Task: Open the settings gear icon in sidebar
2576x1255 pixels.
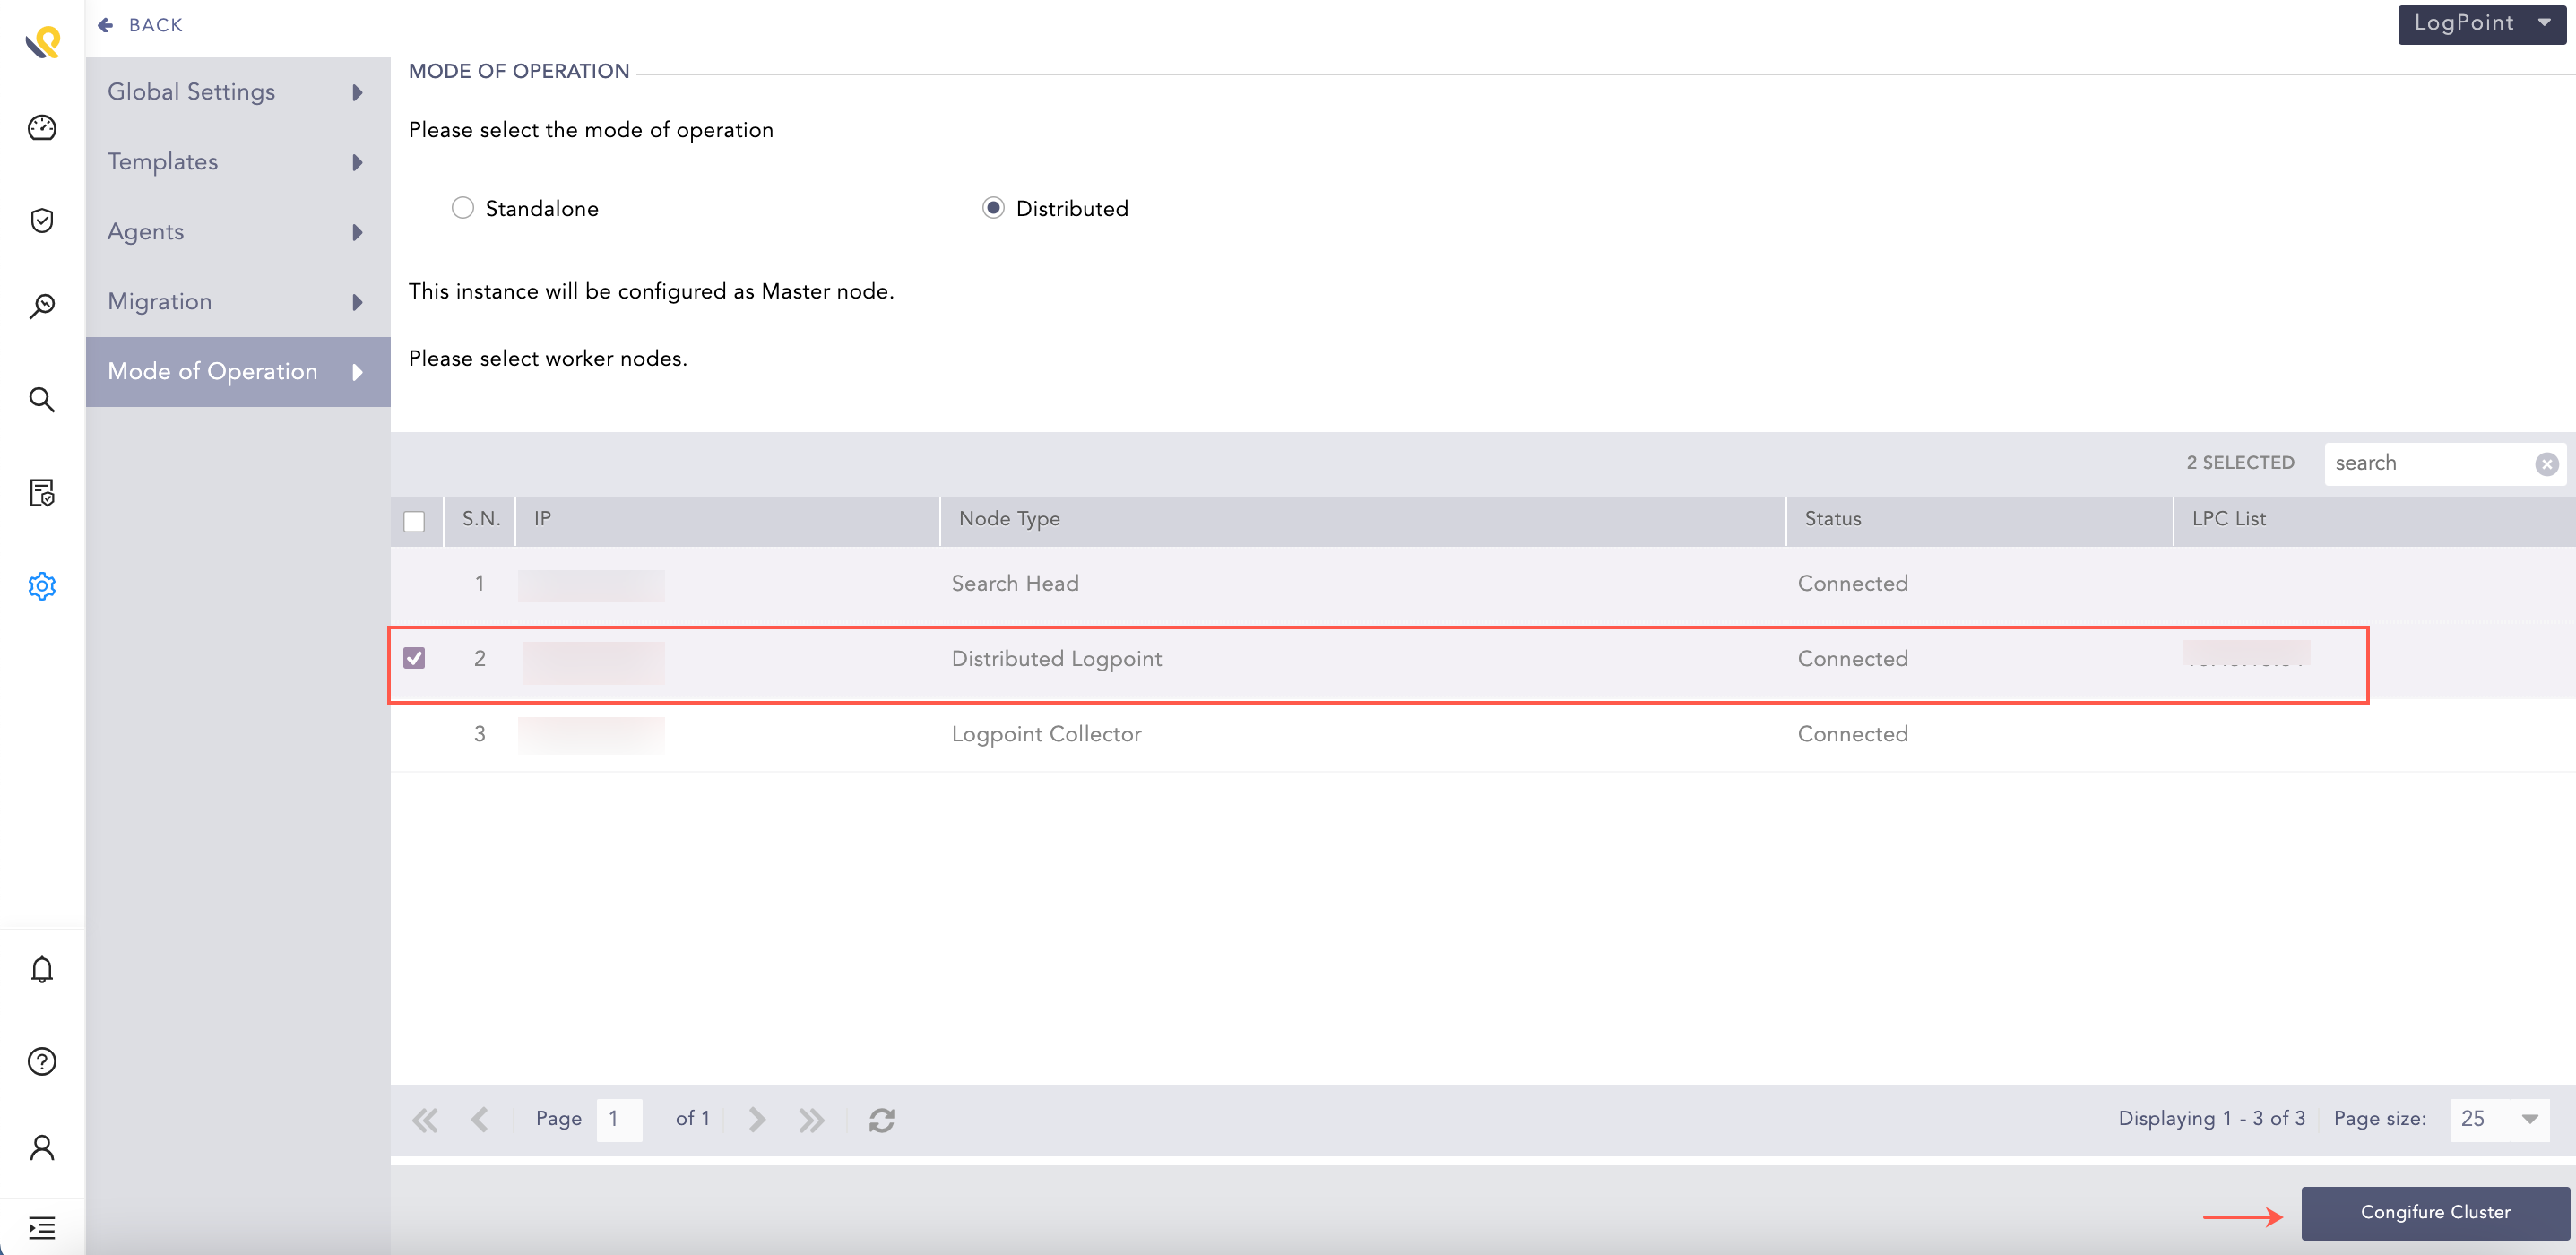Action: point(42,585)
